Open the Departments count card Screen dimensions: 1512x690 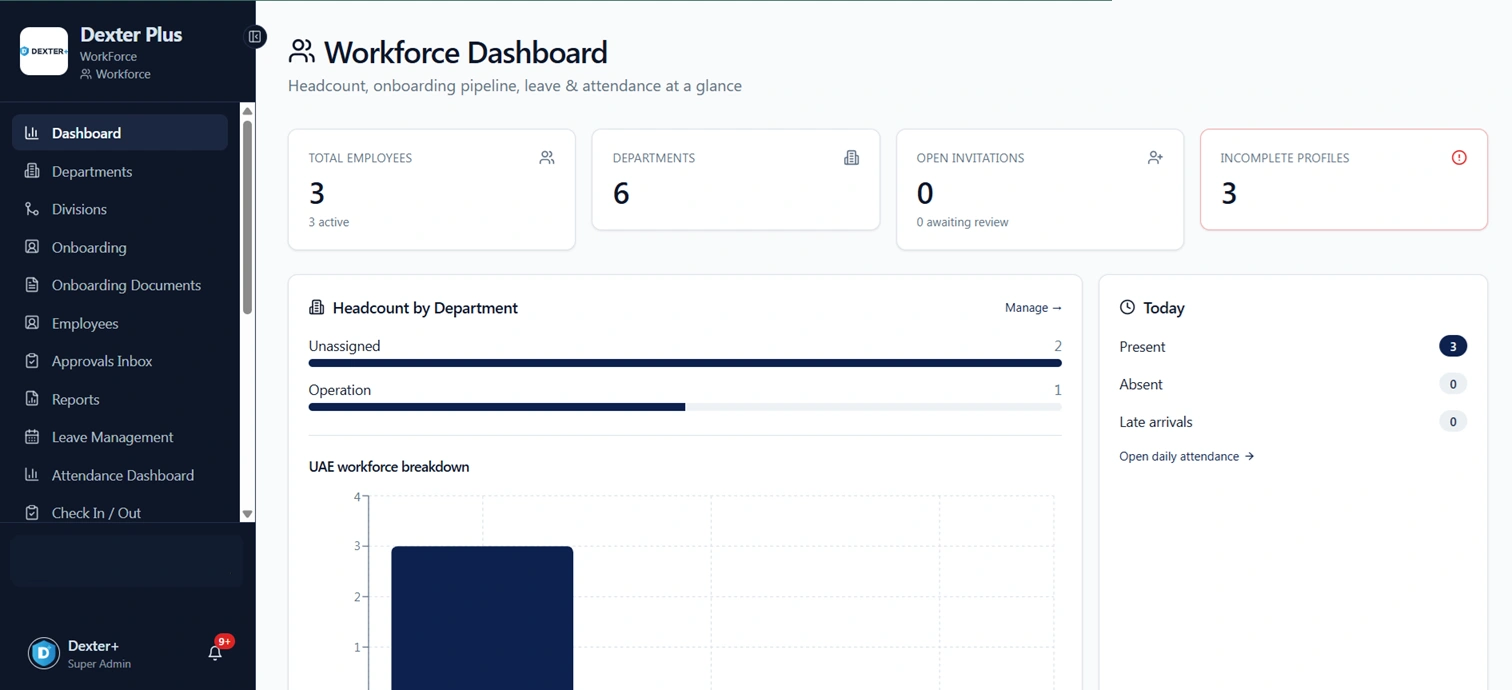tap(736, 180)
